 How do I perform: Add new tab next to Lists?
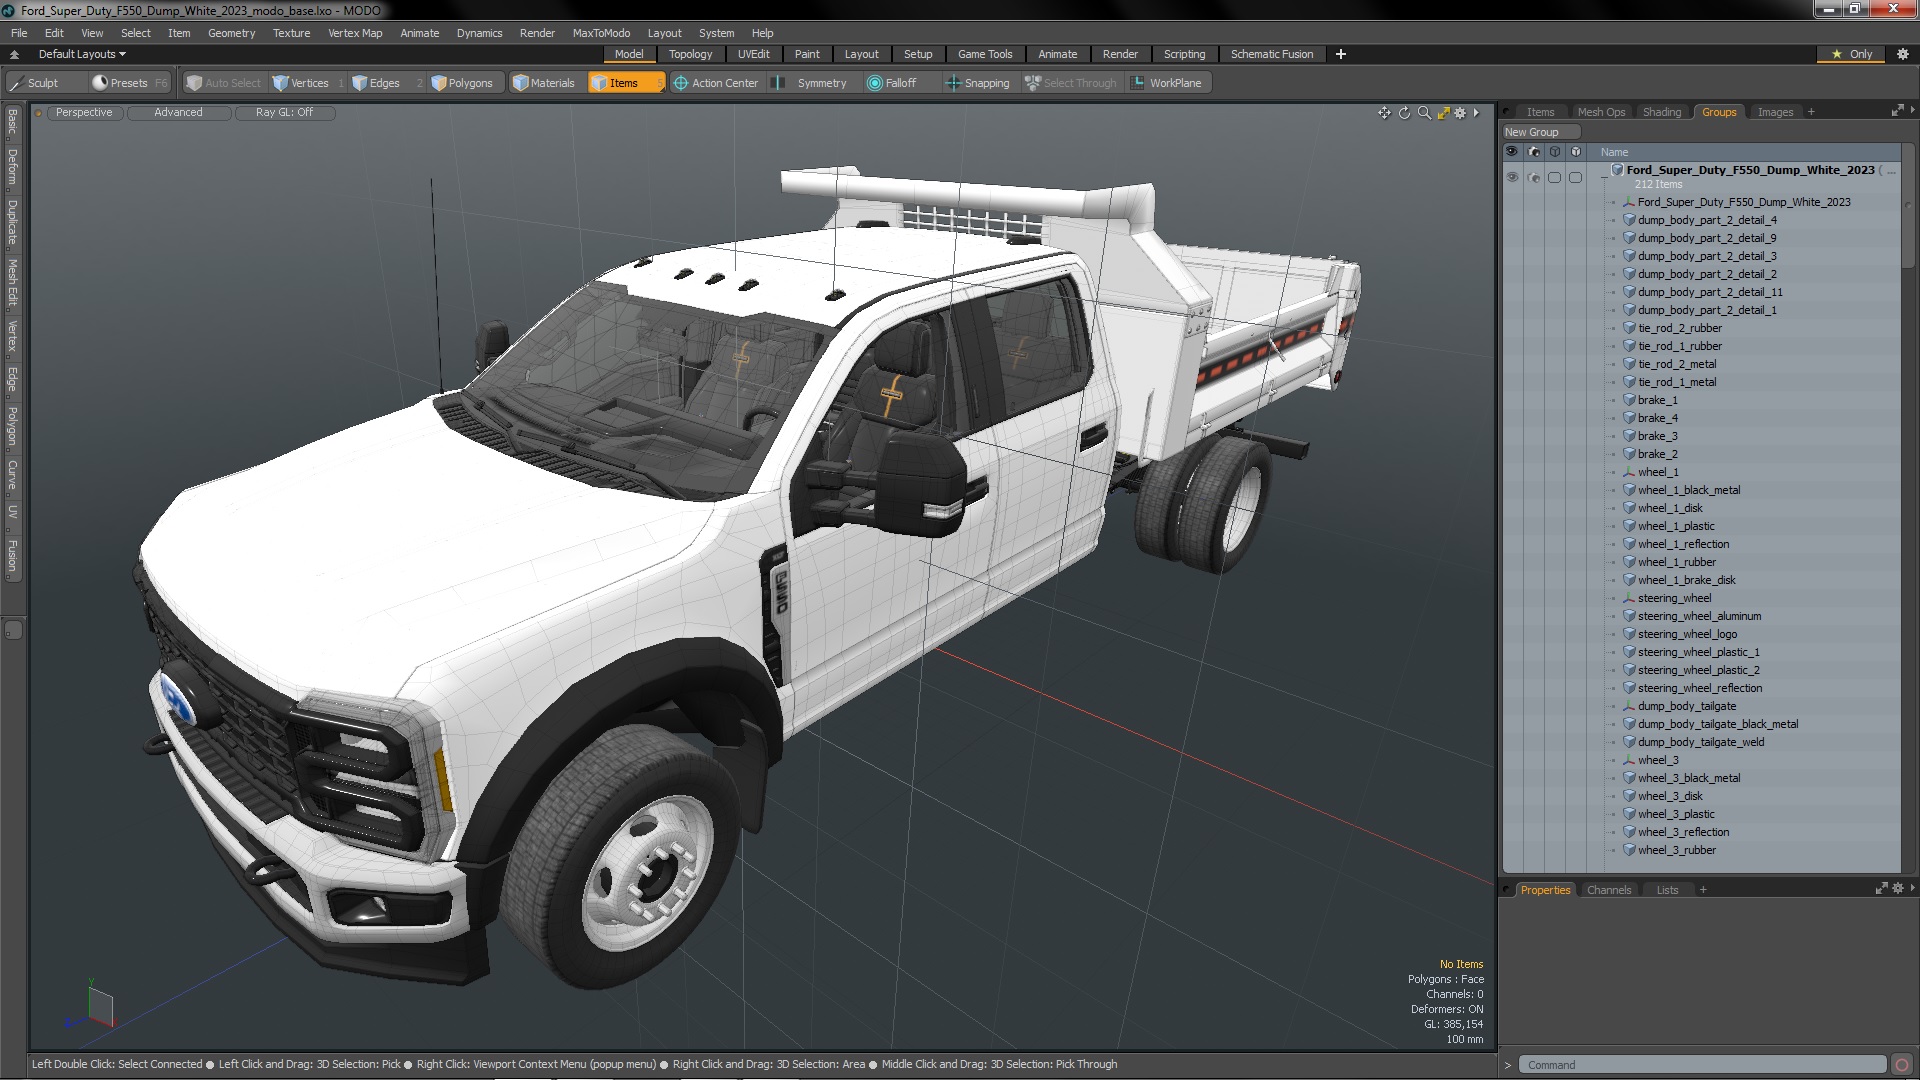pos(1703,890)
